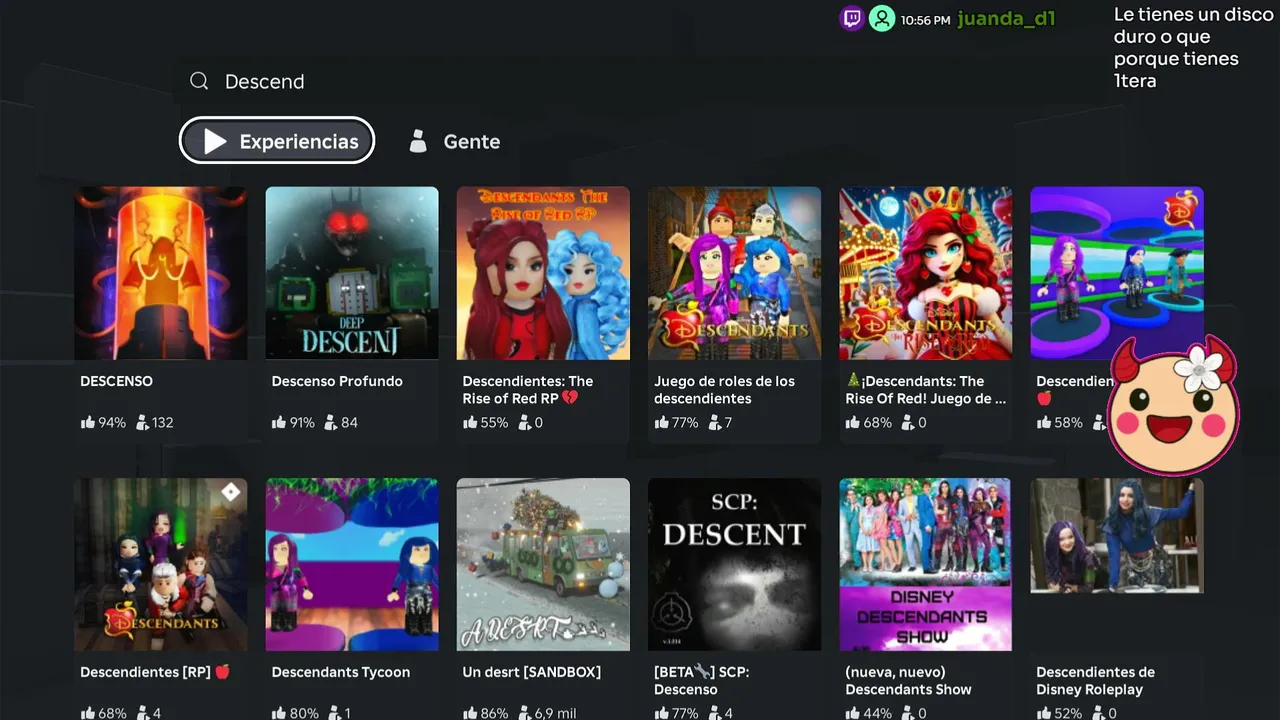The height and width of the screenshot is (720, 1280).
Task: Click (nueva, nuevo) Descendants Show title
Action: point(909,680)
